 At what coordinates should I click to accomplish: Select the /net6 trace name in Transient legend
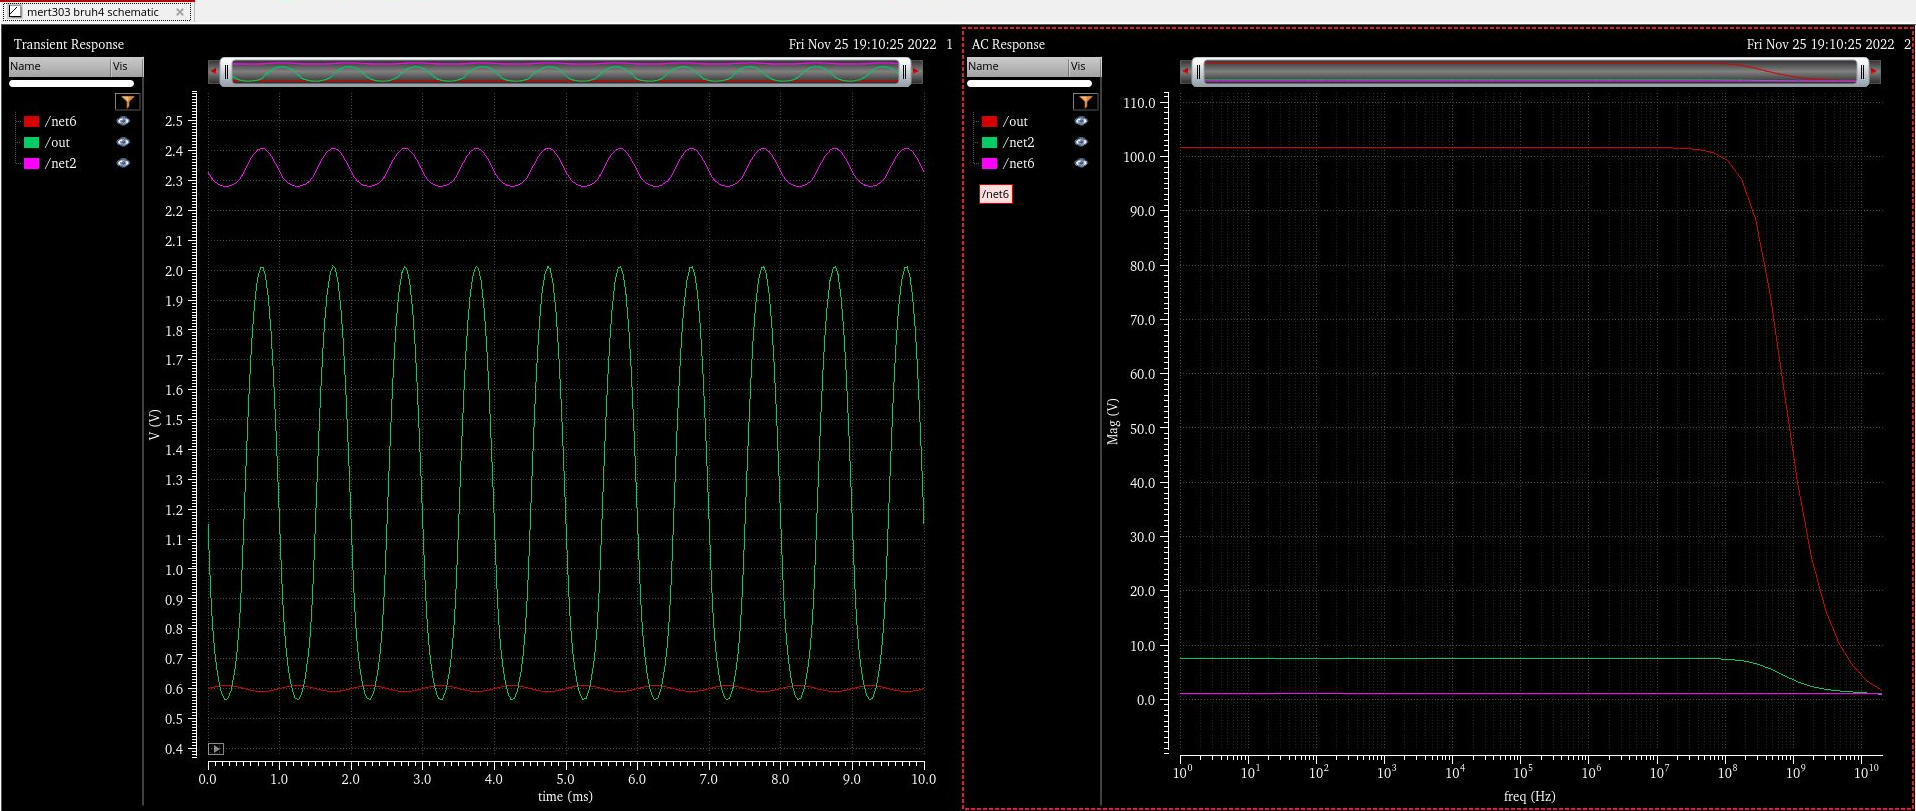(x=60, y=121)
